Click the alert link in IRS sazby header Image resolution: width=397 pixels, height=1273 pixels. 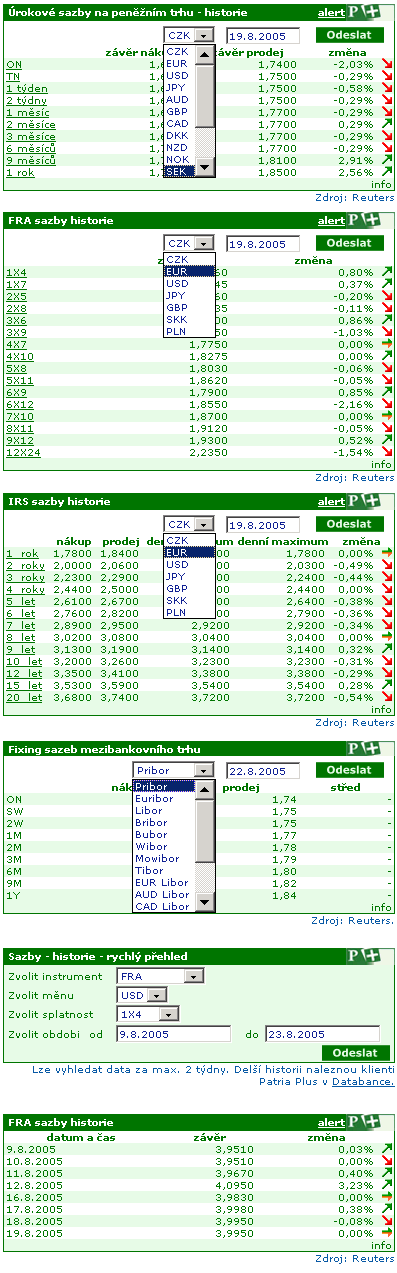(331, 501)
